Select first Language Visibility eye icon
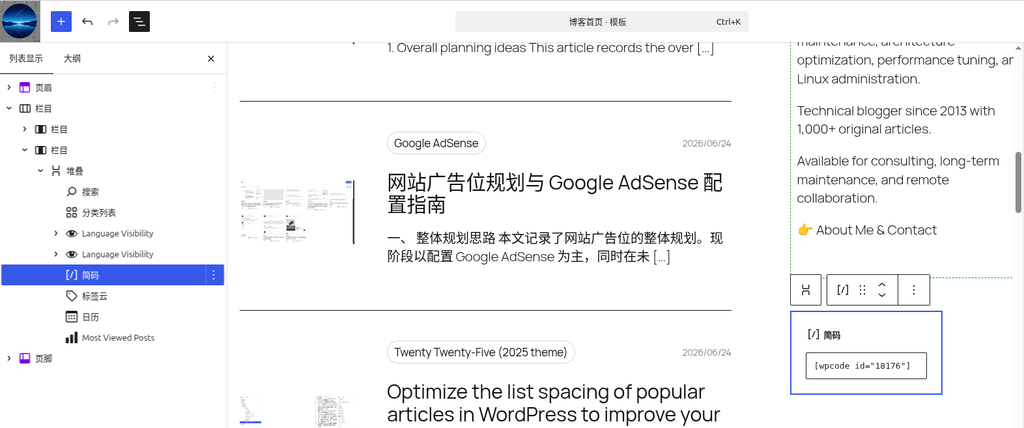The height and width of the screenshot is (428, 1024). tap(72, 233)
